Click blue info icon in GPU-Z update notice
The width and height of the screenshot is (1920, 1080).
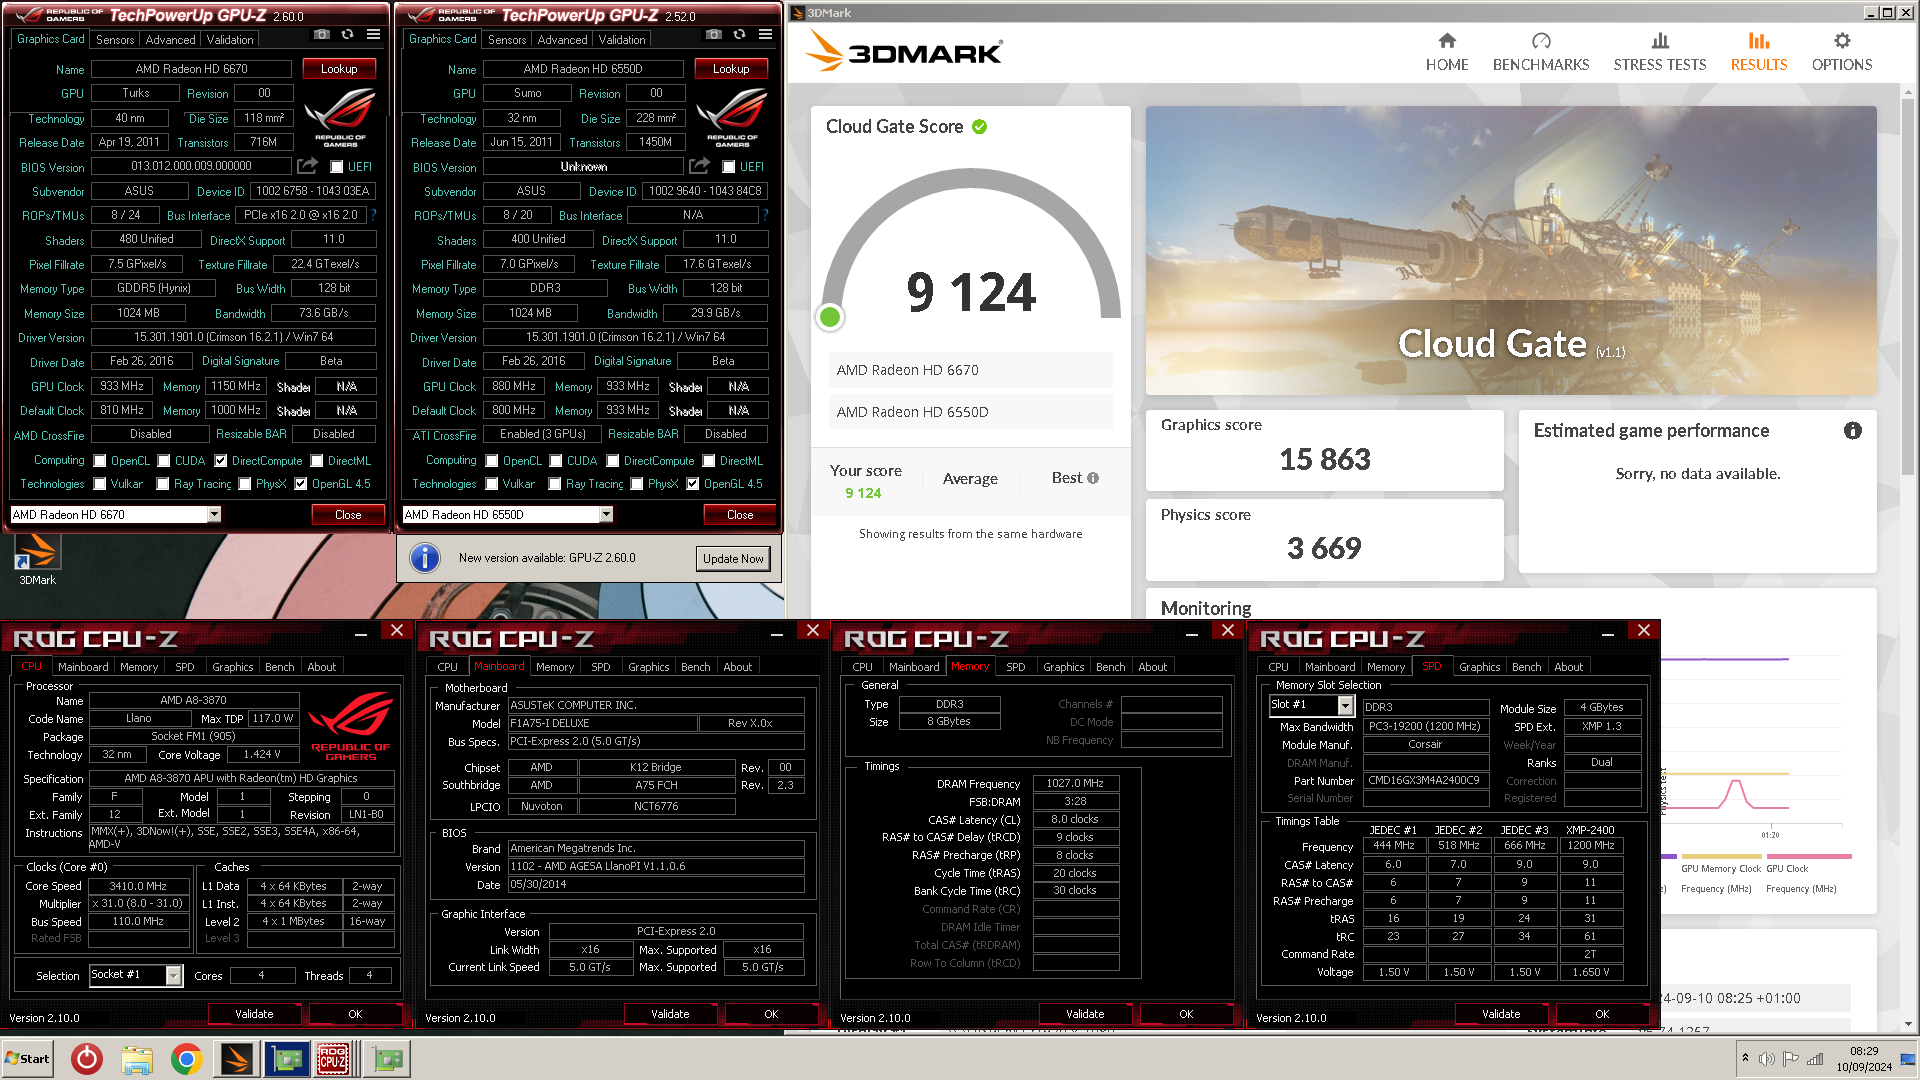point(425,558)
